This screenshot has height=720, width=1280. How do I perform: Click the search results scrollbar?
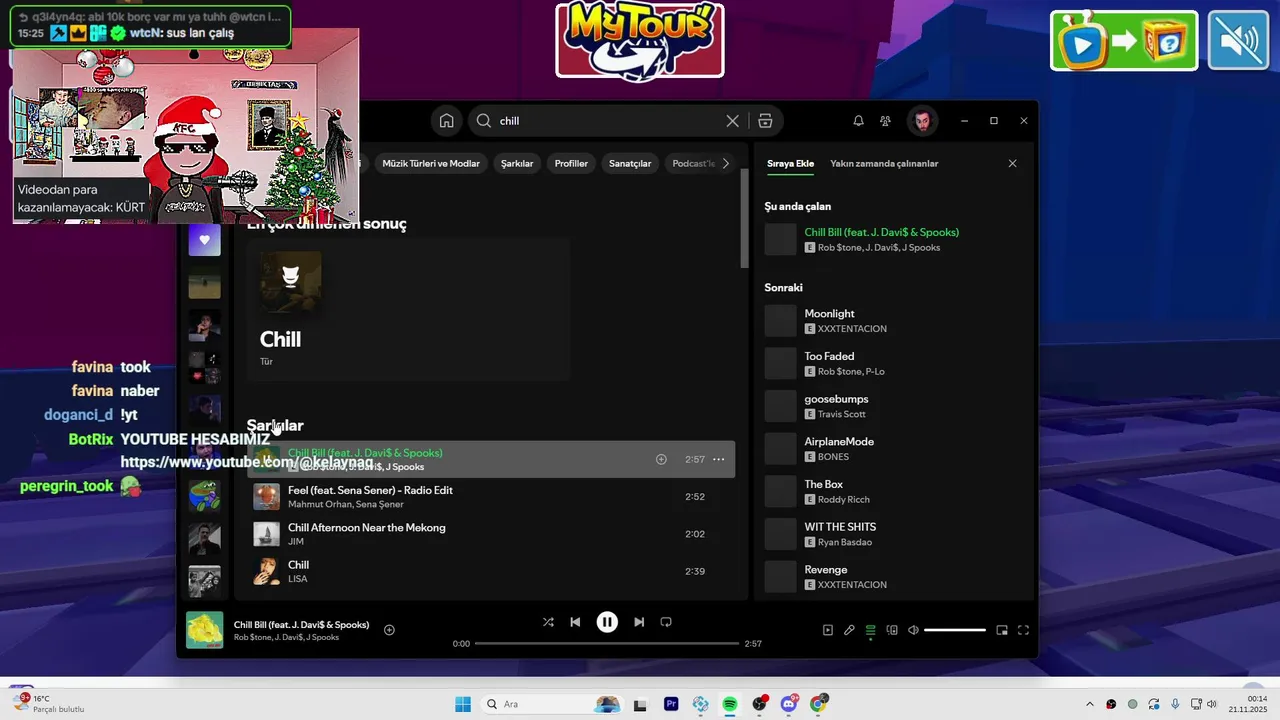click(x=744, y=218)
